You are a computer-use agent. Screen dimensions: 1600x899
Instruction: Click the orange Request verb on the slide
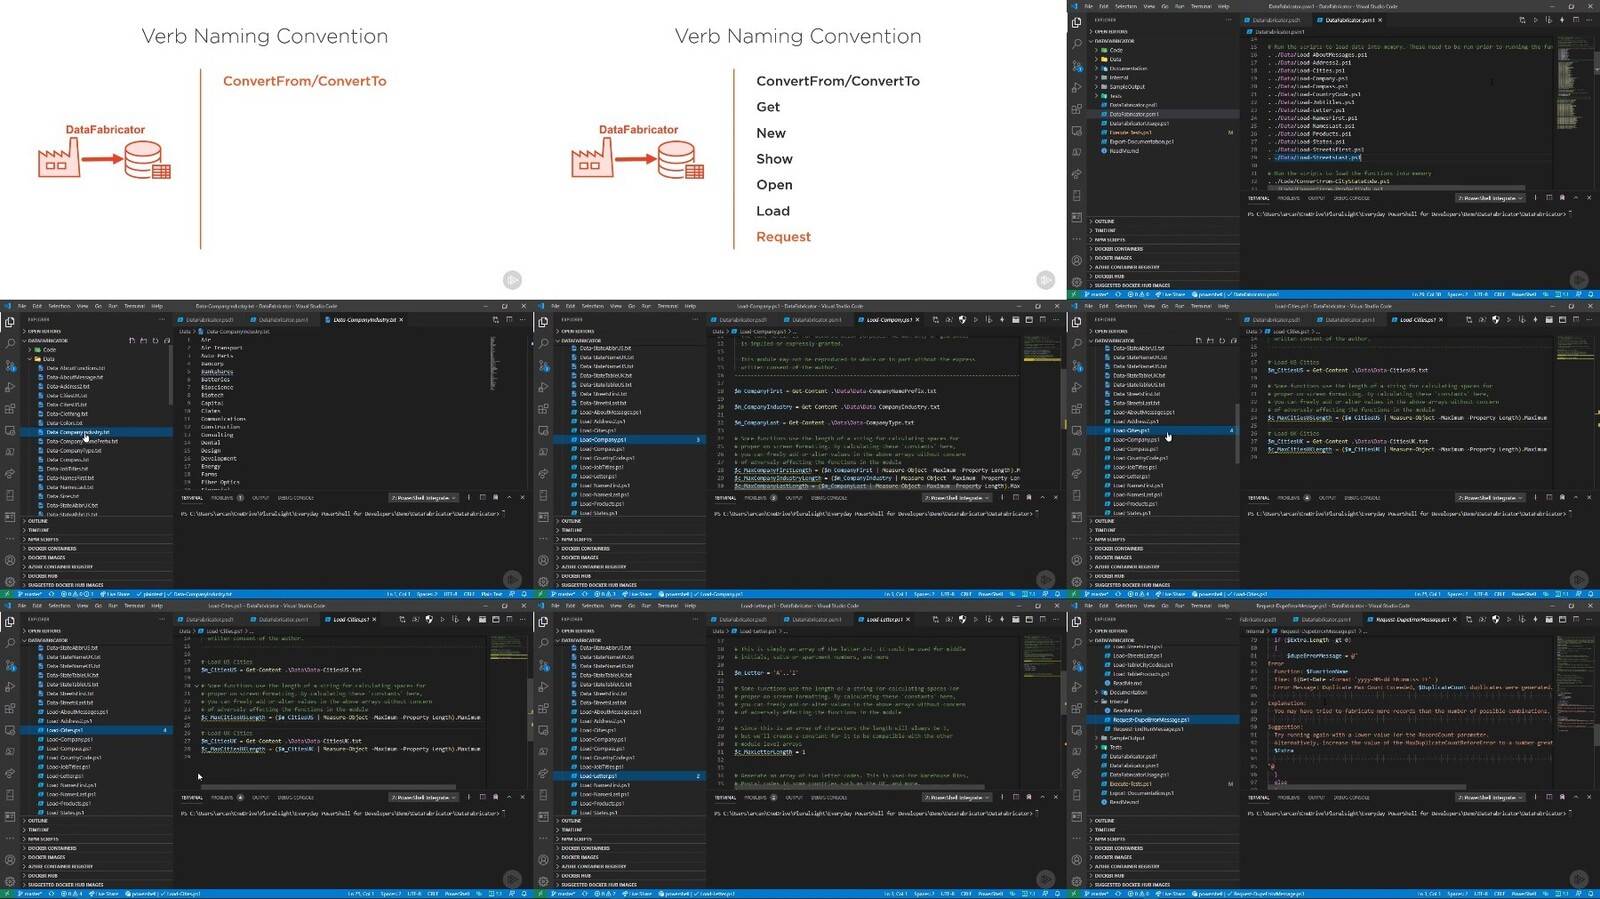click(x=783, y=237)
